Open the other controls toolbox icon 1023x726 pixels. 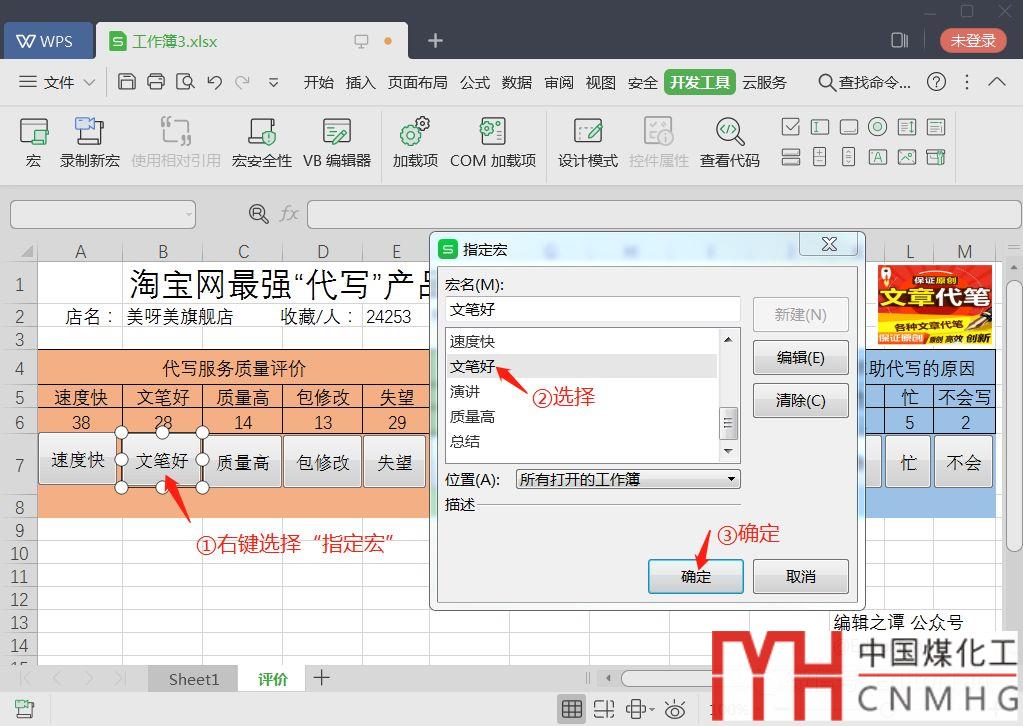tap(936, 157)
